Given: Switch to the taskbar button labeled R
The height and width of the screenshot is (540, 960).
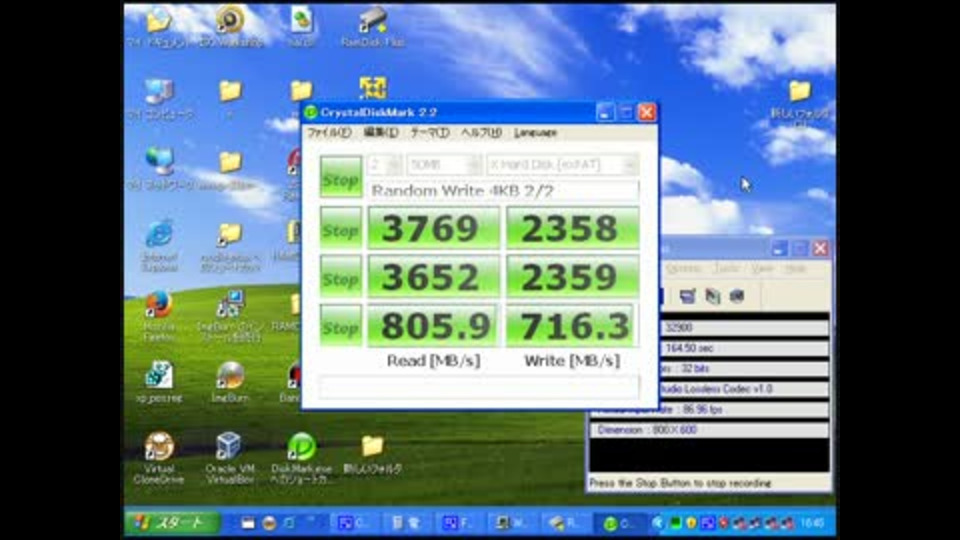Looking at the screenshot, I should [x=567, y=523].
